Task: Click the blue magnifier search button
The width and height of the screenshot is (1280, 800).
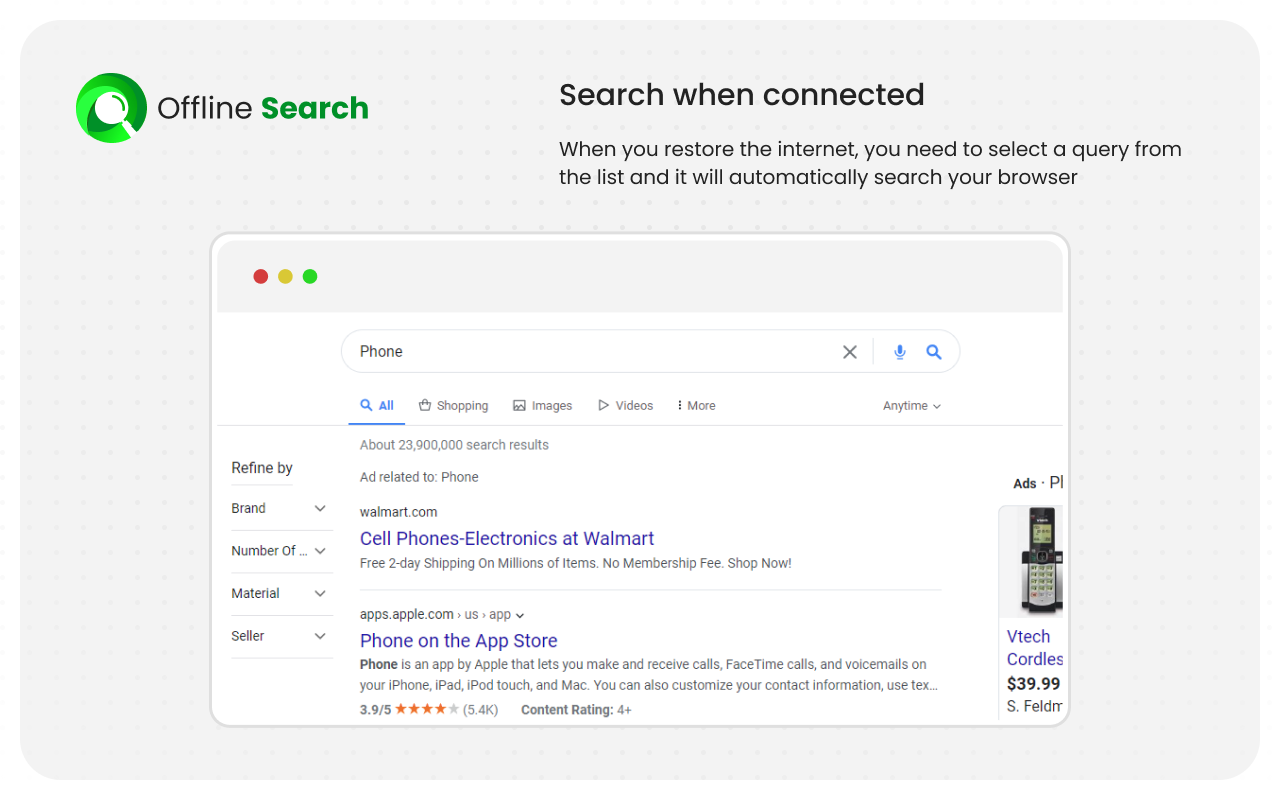Action: [934, 352]
